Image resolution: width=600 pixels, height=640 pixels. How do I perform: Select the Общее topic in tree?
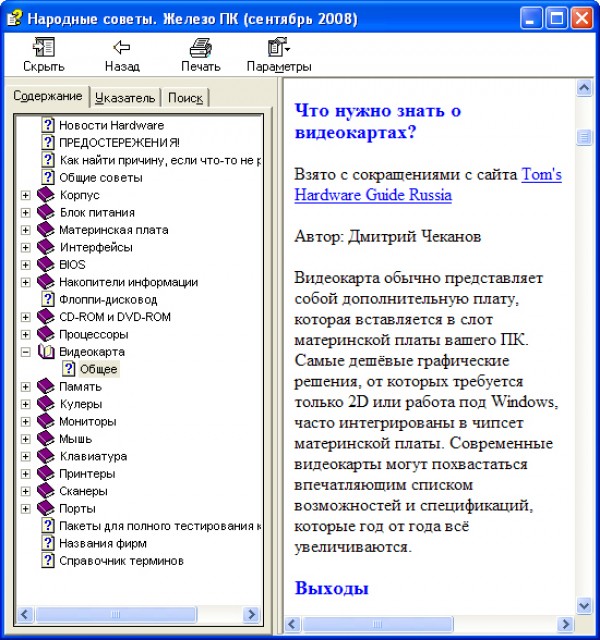coord(98,369)
